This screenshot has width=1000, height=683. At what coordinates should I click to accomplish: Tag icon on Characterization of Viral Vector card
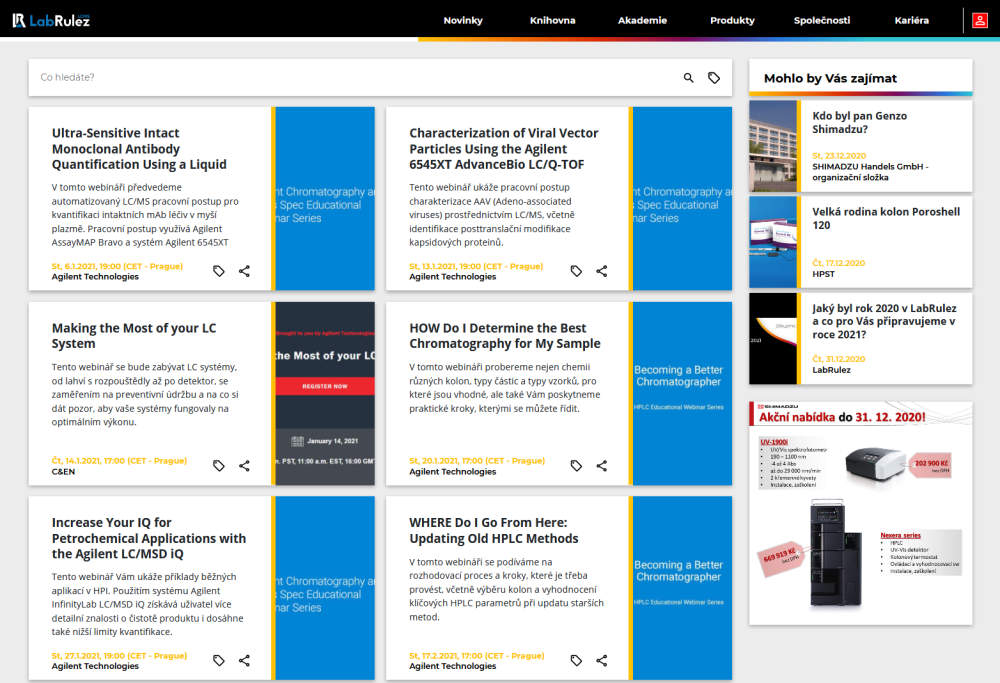tap(576, 271)
